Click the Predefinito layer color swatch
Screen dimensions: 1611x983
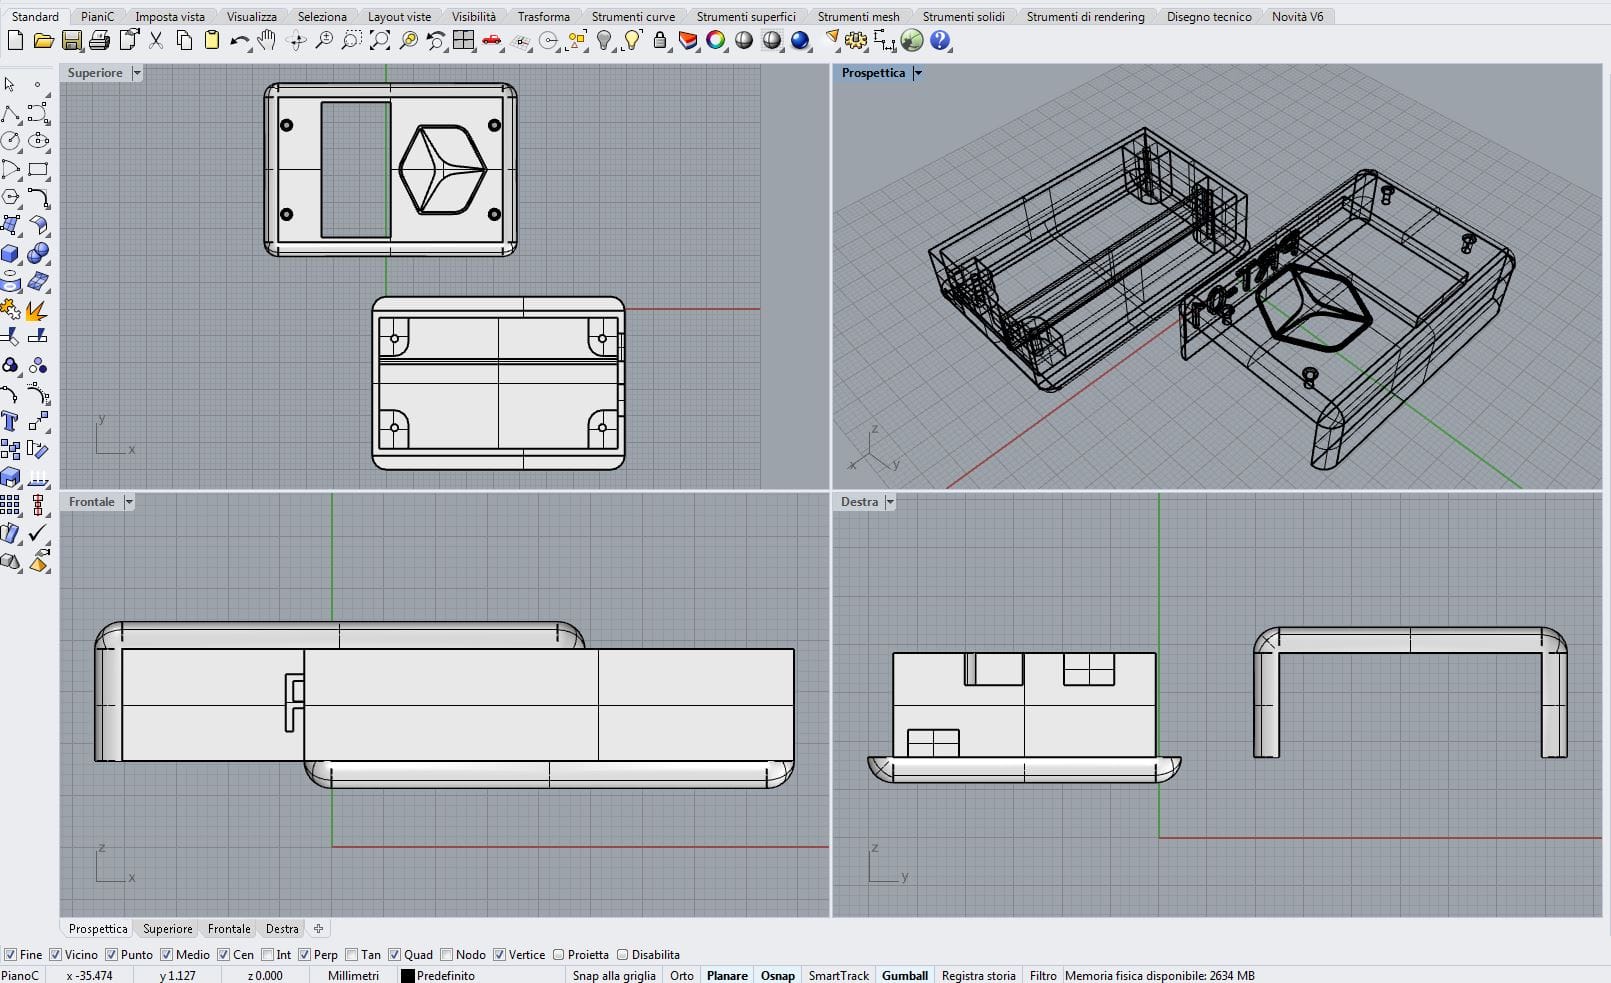point(407,975)
